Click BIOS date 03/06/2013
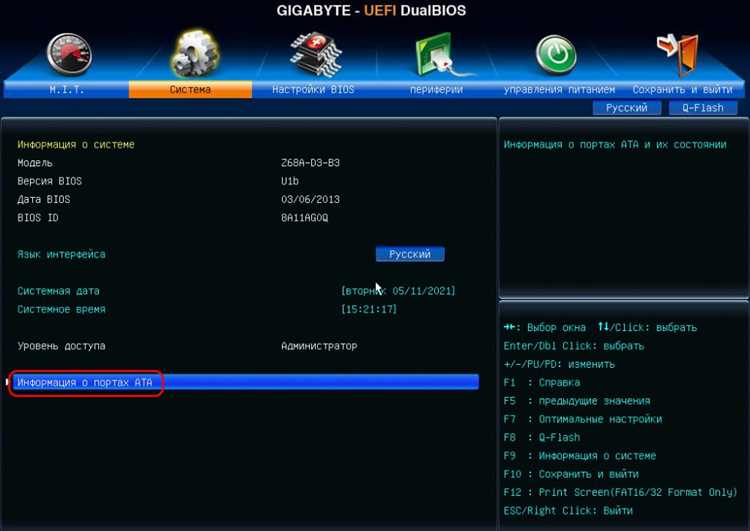750x531 pixels. pos(310,199)
